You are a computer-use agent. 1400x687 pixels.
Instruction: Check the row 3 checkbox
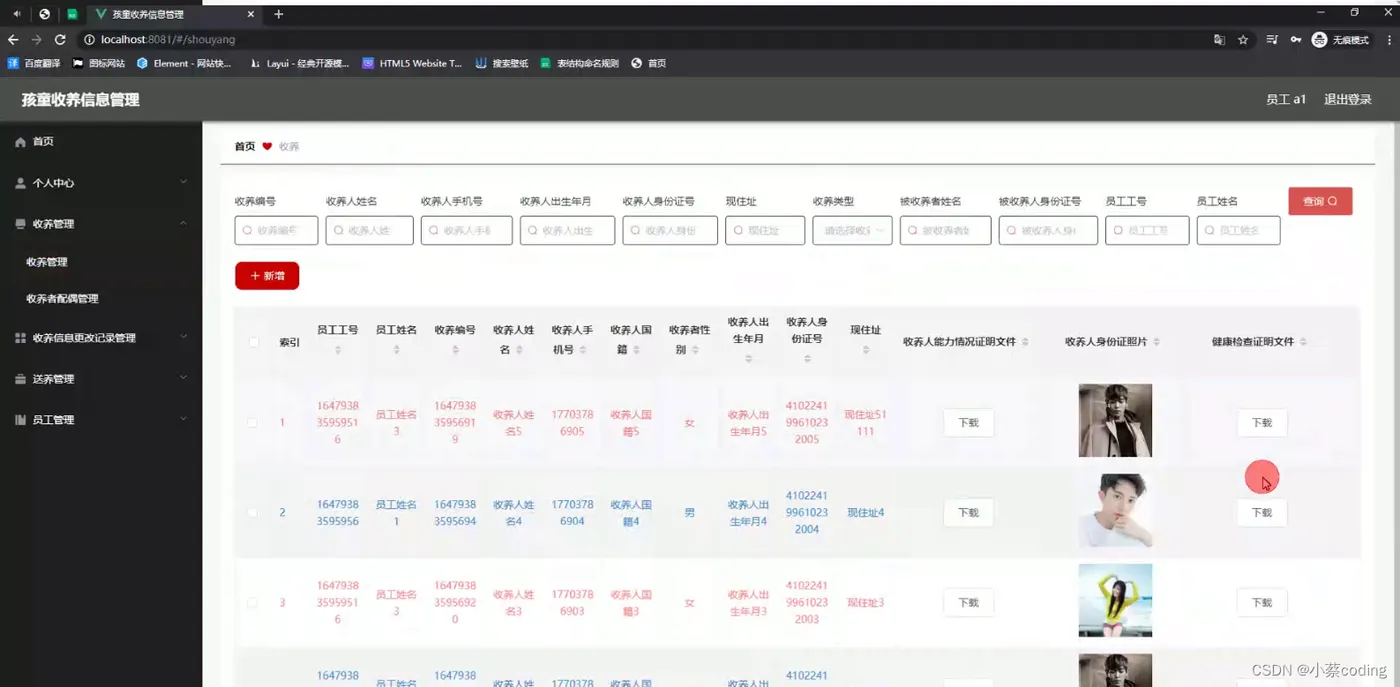(252, 603)
